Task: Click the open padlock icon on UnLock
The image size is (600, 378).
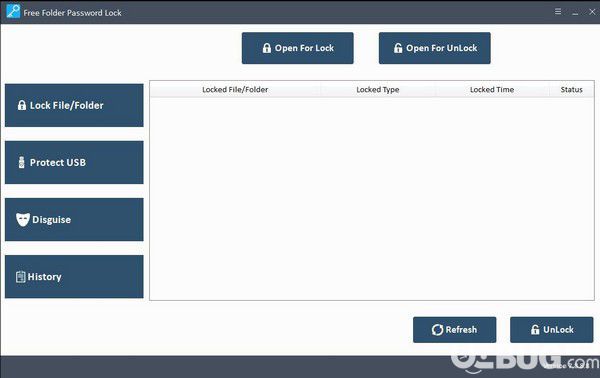Action: pos(535,329)
